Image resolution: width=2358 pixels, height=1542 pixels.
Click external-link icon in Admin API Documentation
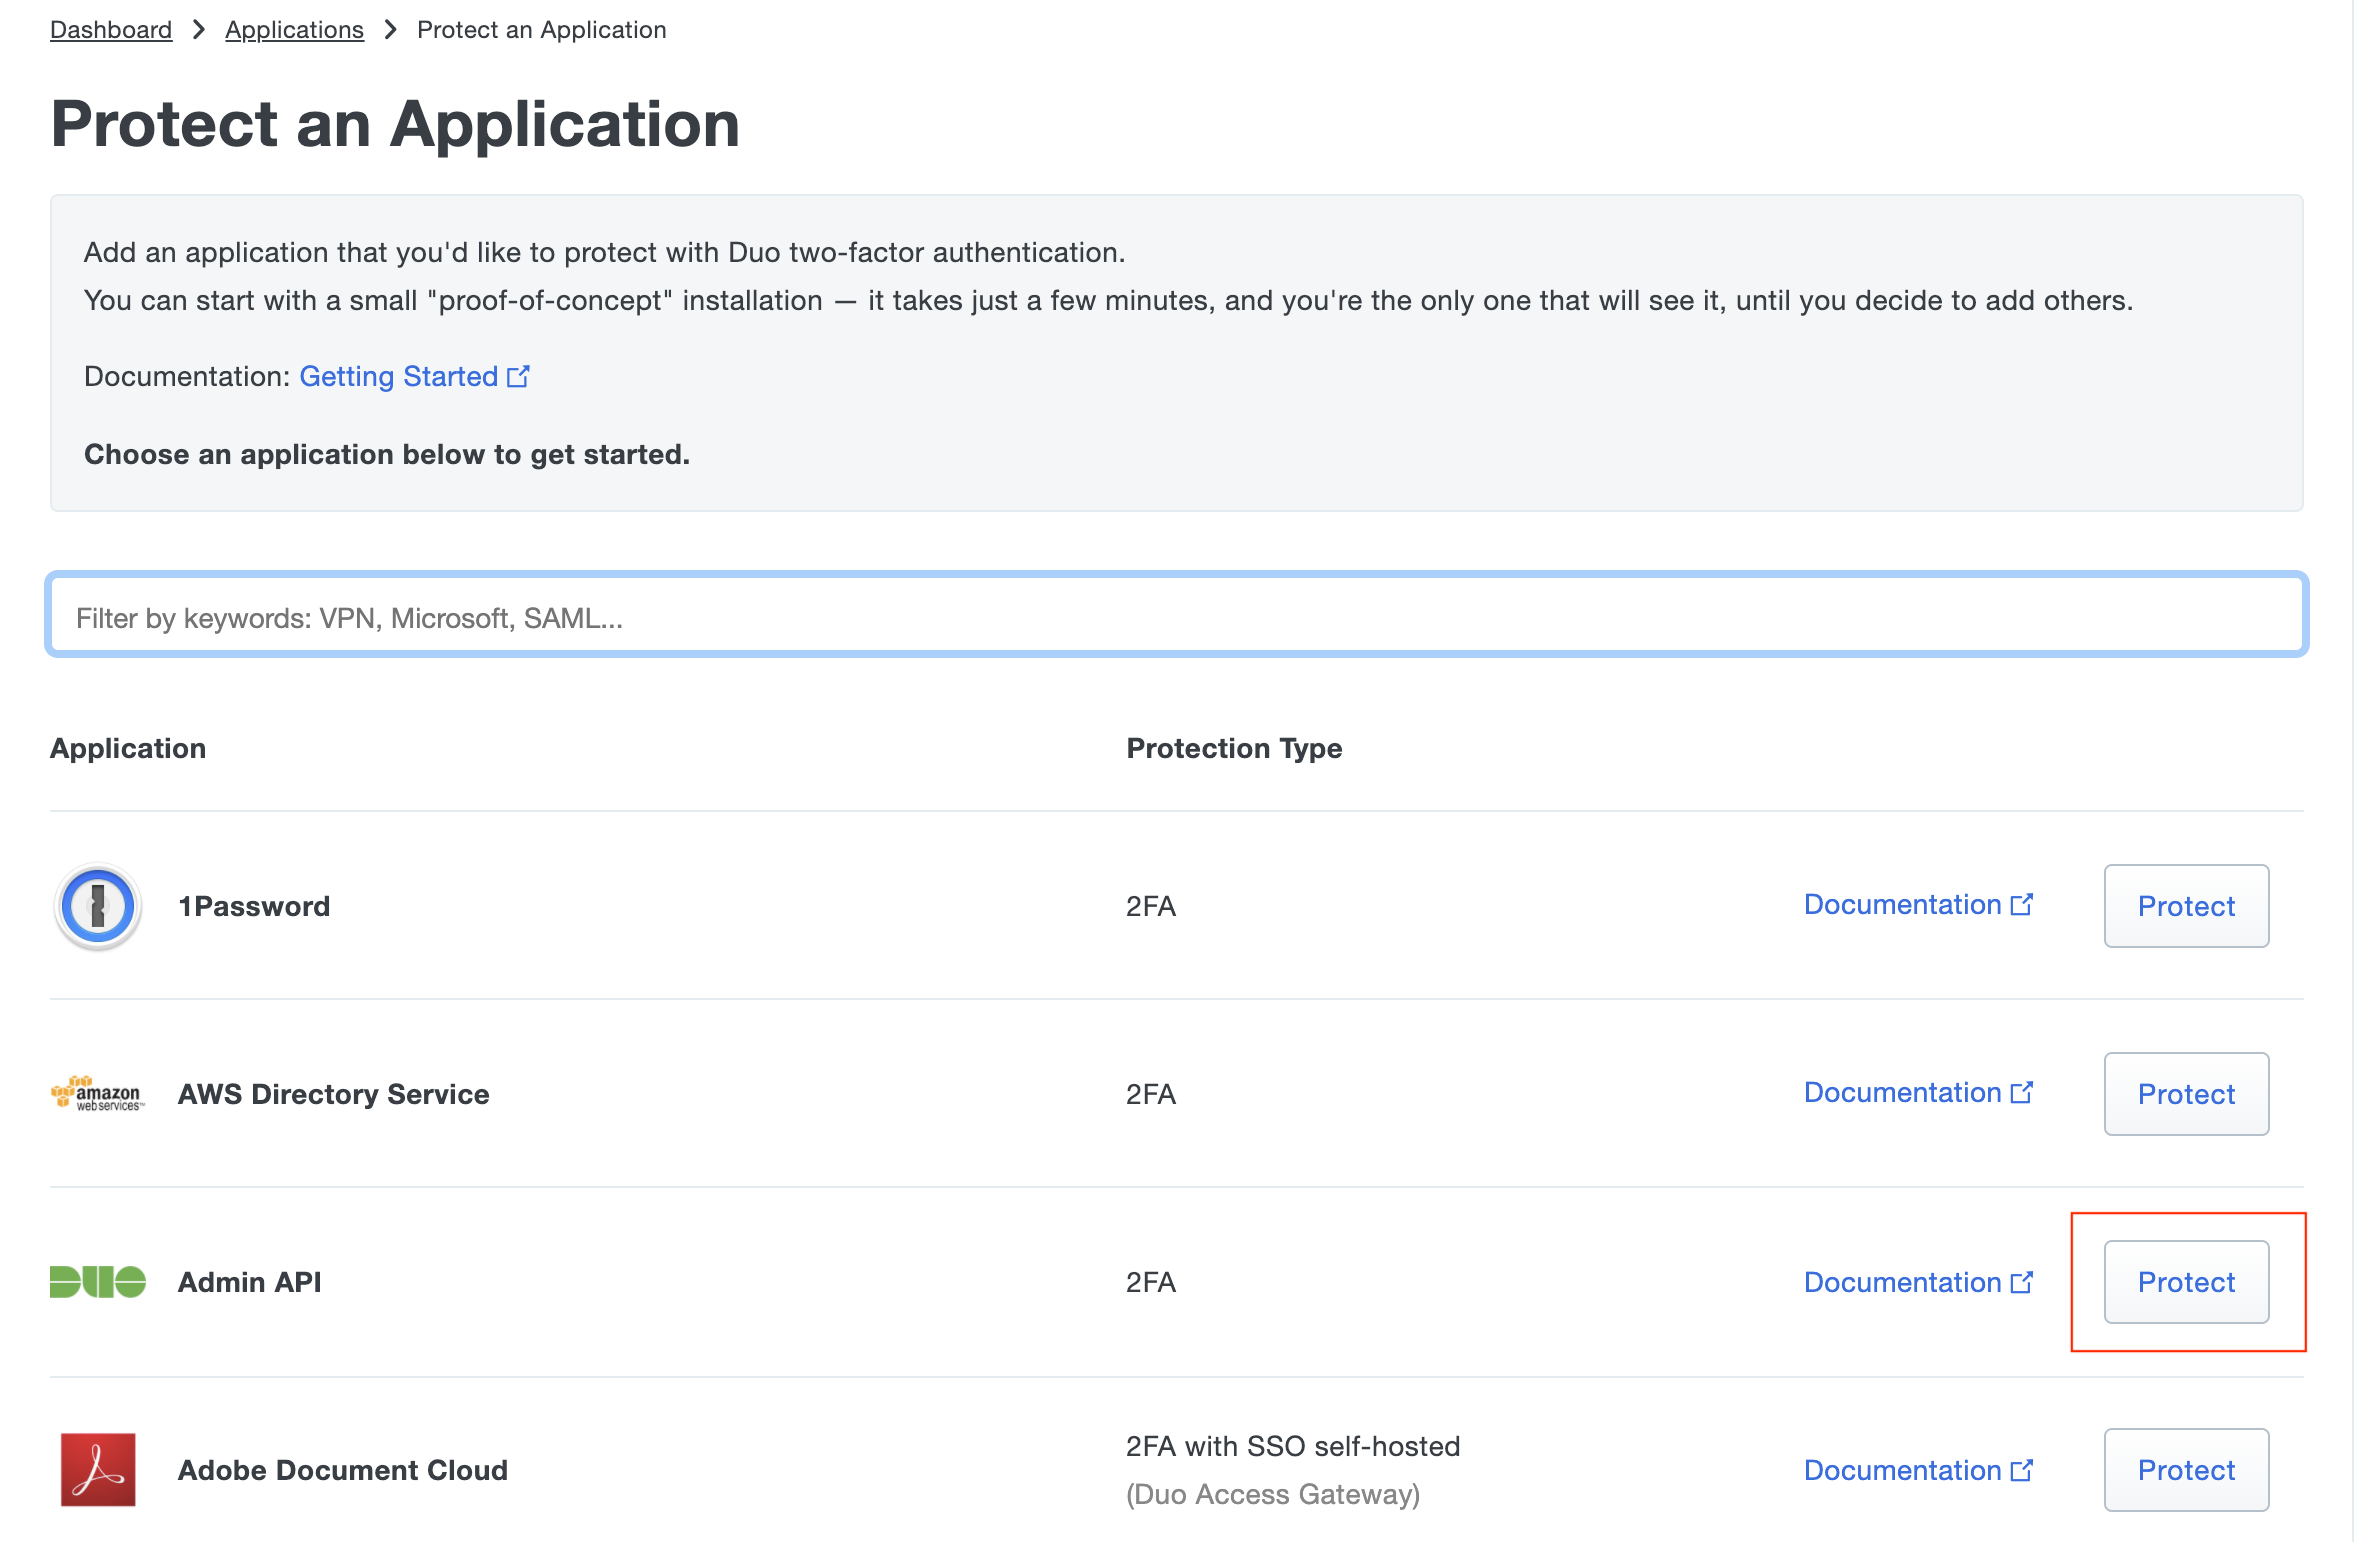point(2022,1282)
